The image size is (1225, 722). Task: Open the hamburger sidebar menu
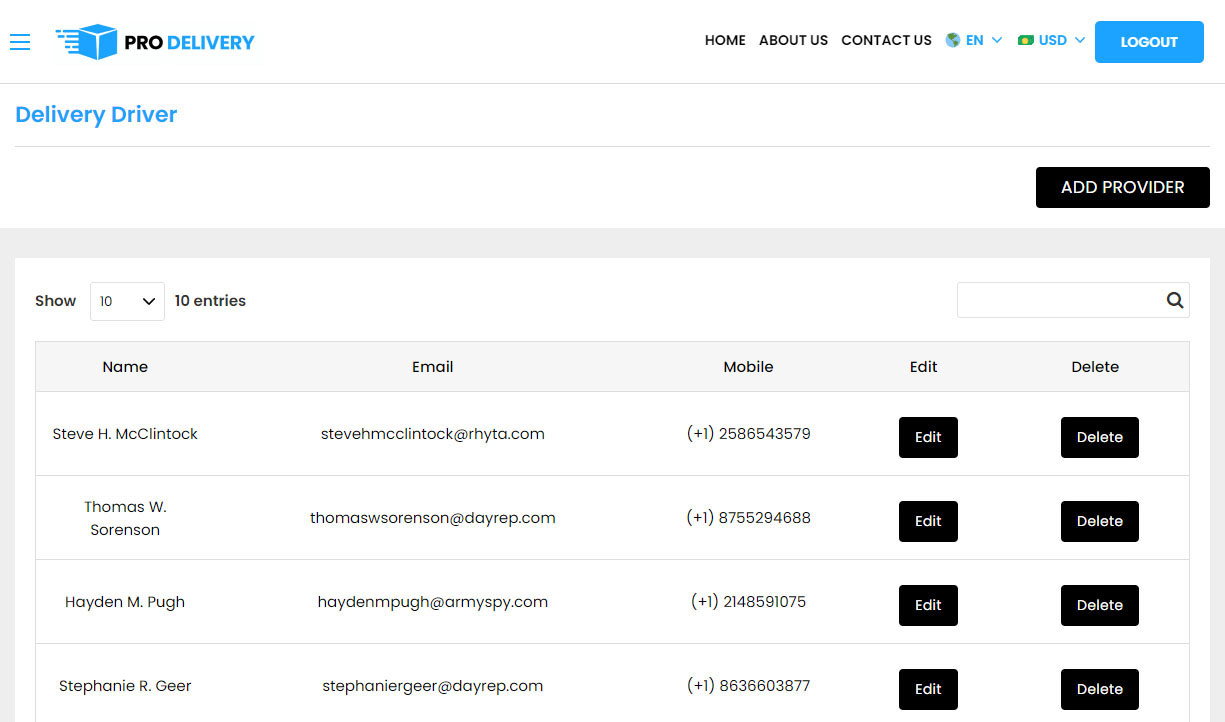[x=20, y=41]
